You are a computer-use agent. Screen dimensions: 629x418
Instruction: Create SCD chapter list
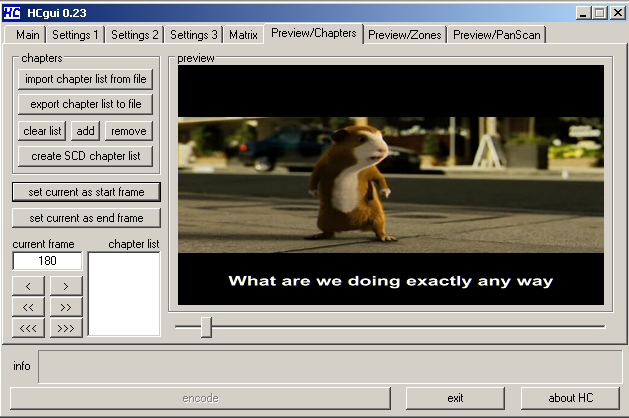point(85,156)
